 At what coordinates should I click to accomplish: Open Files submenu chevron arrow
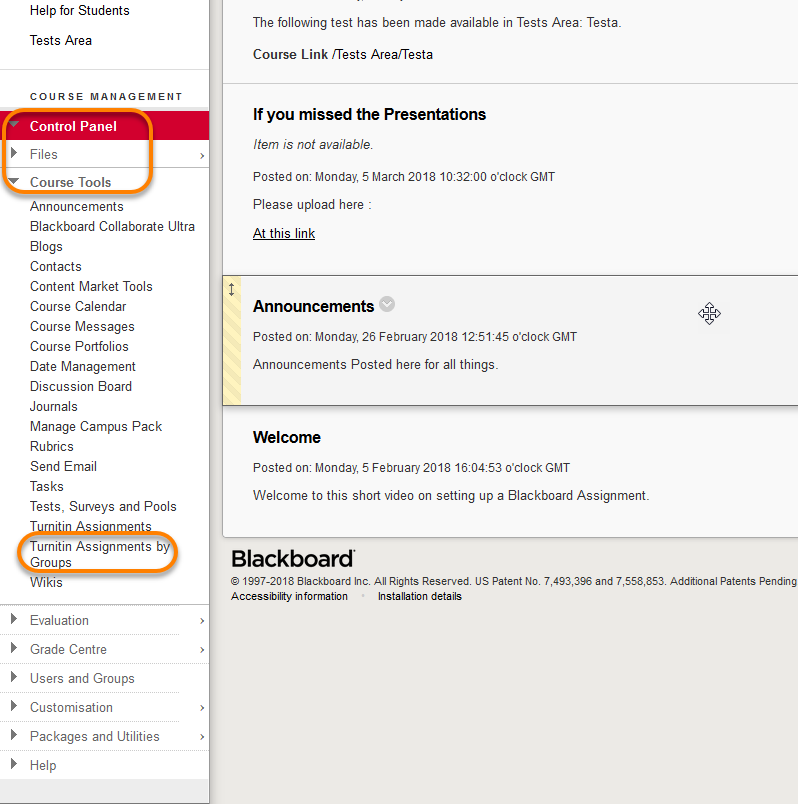(x=202, y=155)
